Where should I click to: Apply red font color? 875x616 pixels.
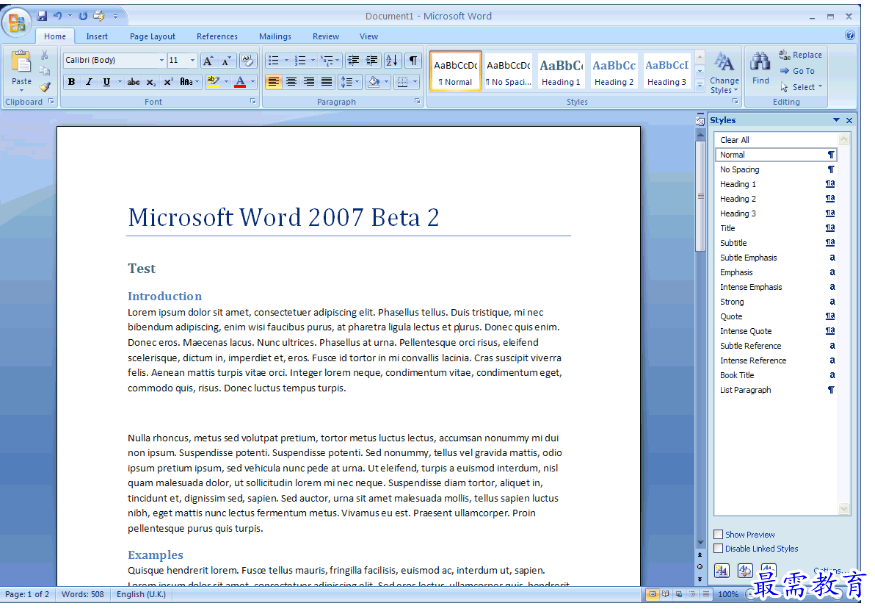pyautogui.click(x=240, y=82)
